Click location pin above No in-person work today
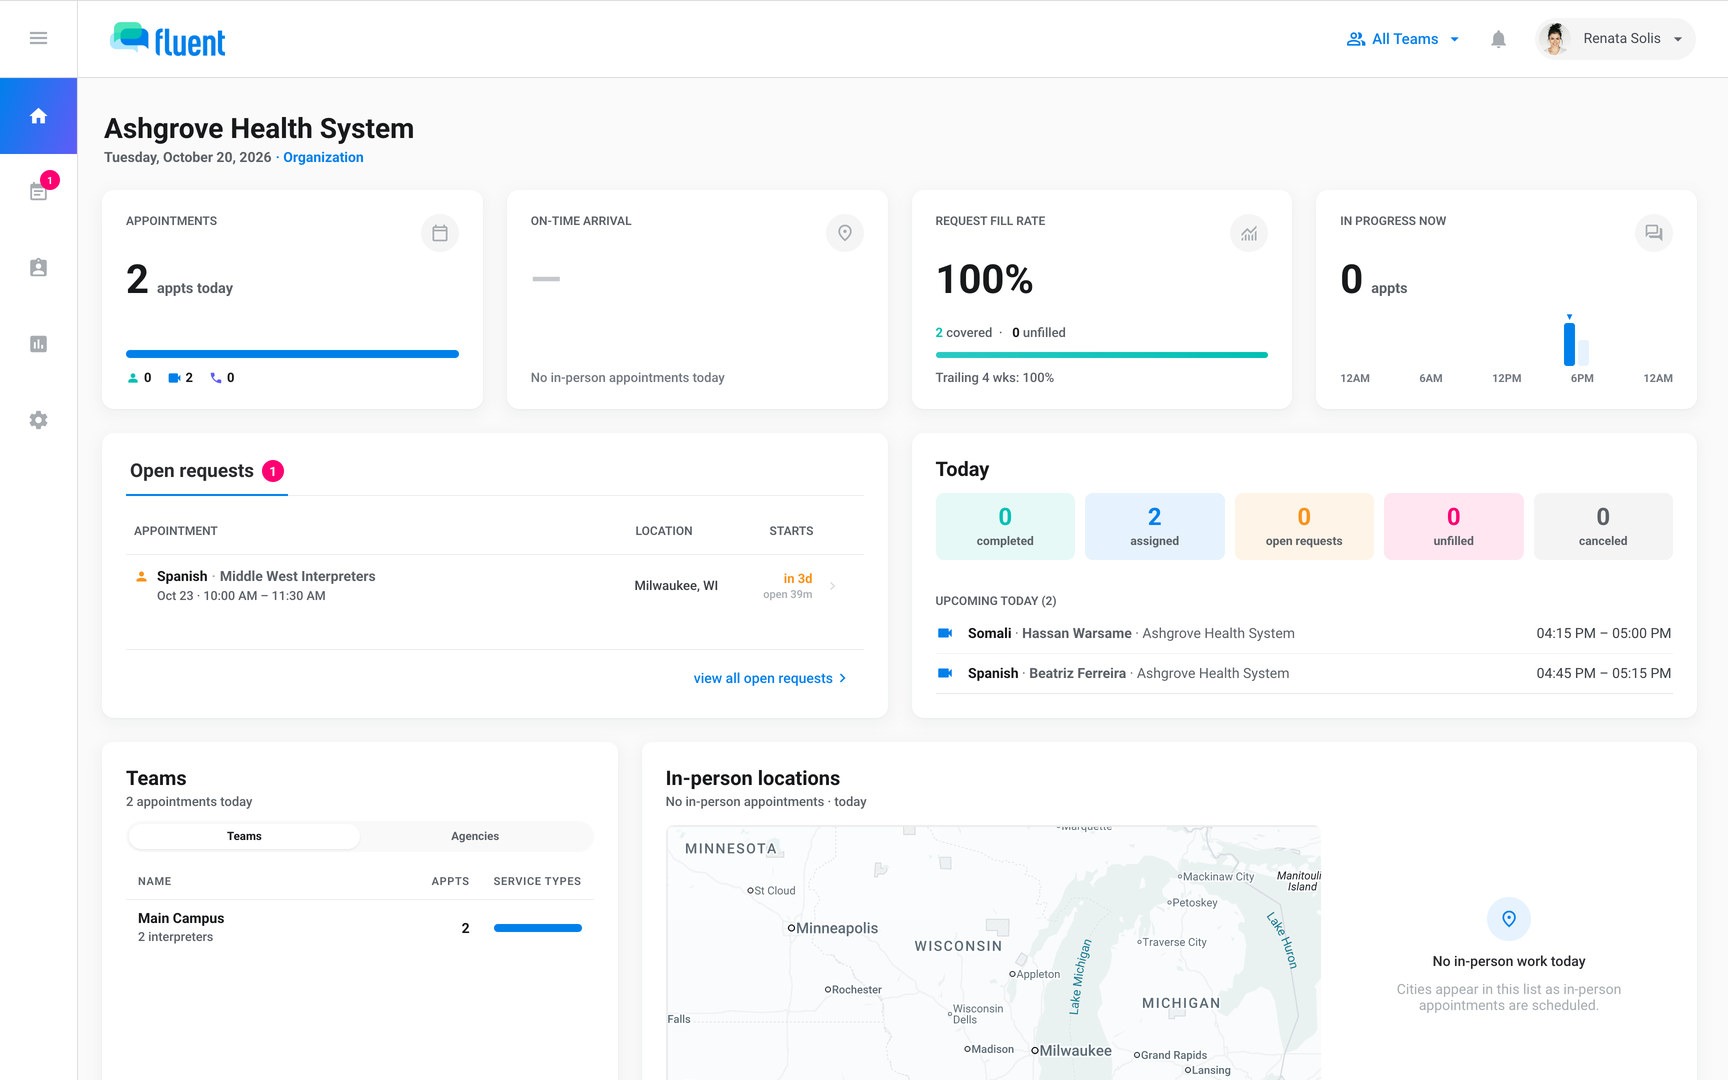 click(x=1509, y=919)
